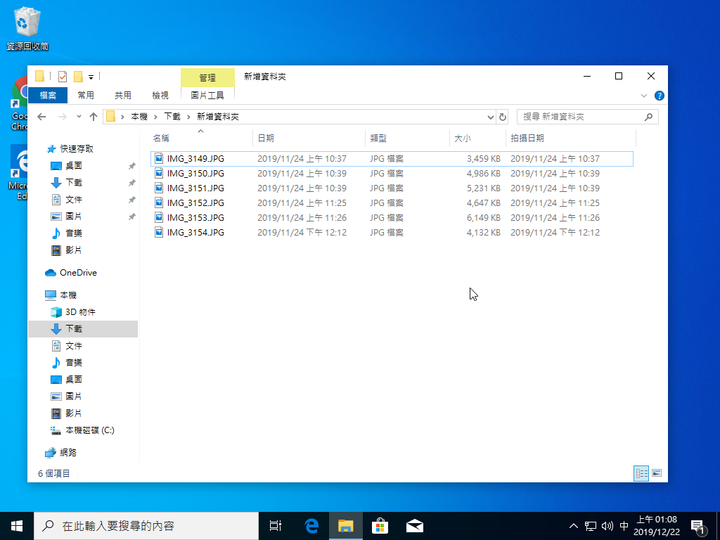Open the volume control tray icon

tap(607, 526)
